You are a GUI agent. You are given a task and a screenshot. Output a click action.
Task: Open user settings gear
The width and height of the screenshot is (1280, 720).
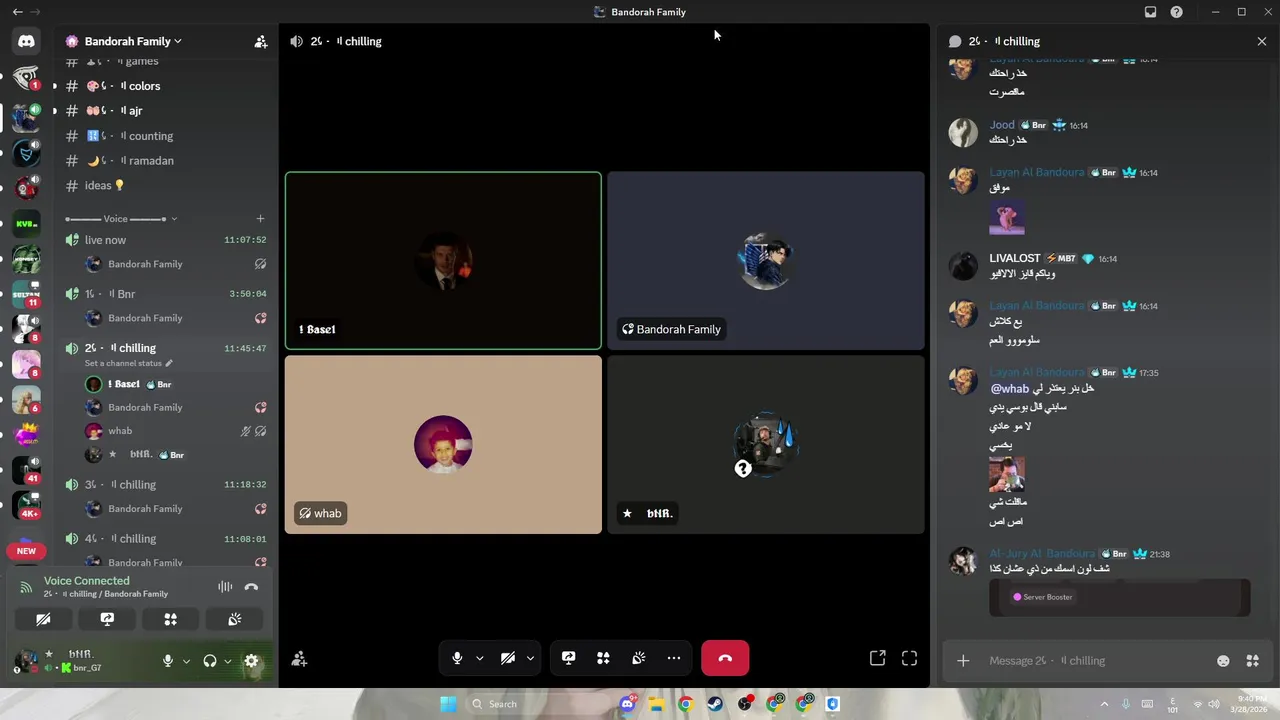tap(252, 661)
